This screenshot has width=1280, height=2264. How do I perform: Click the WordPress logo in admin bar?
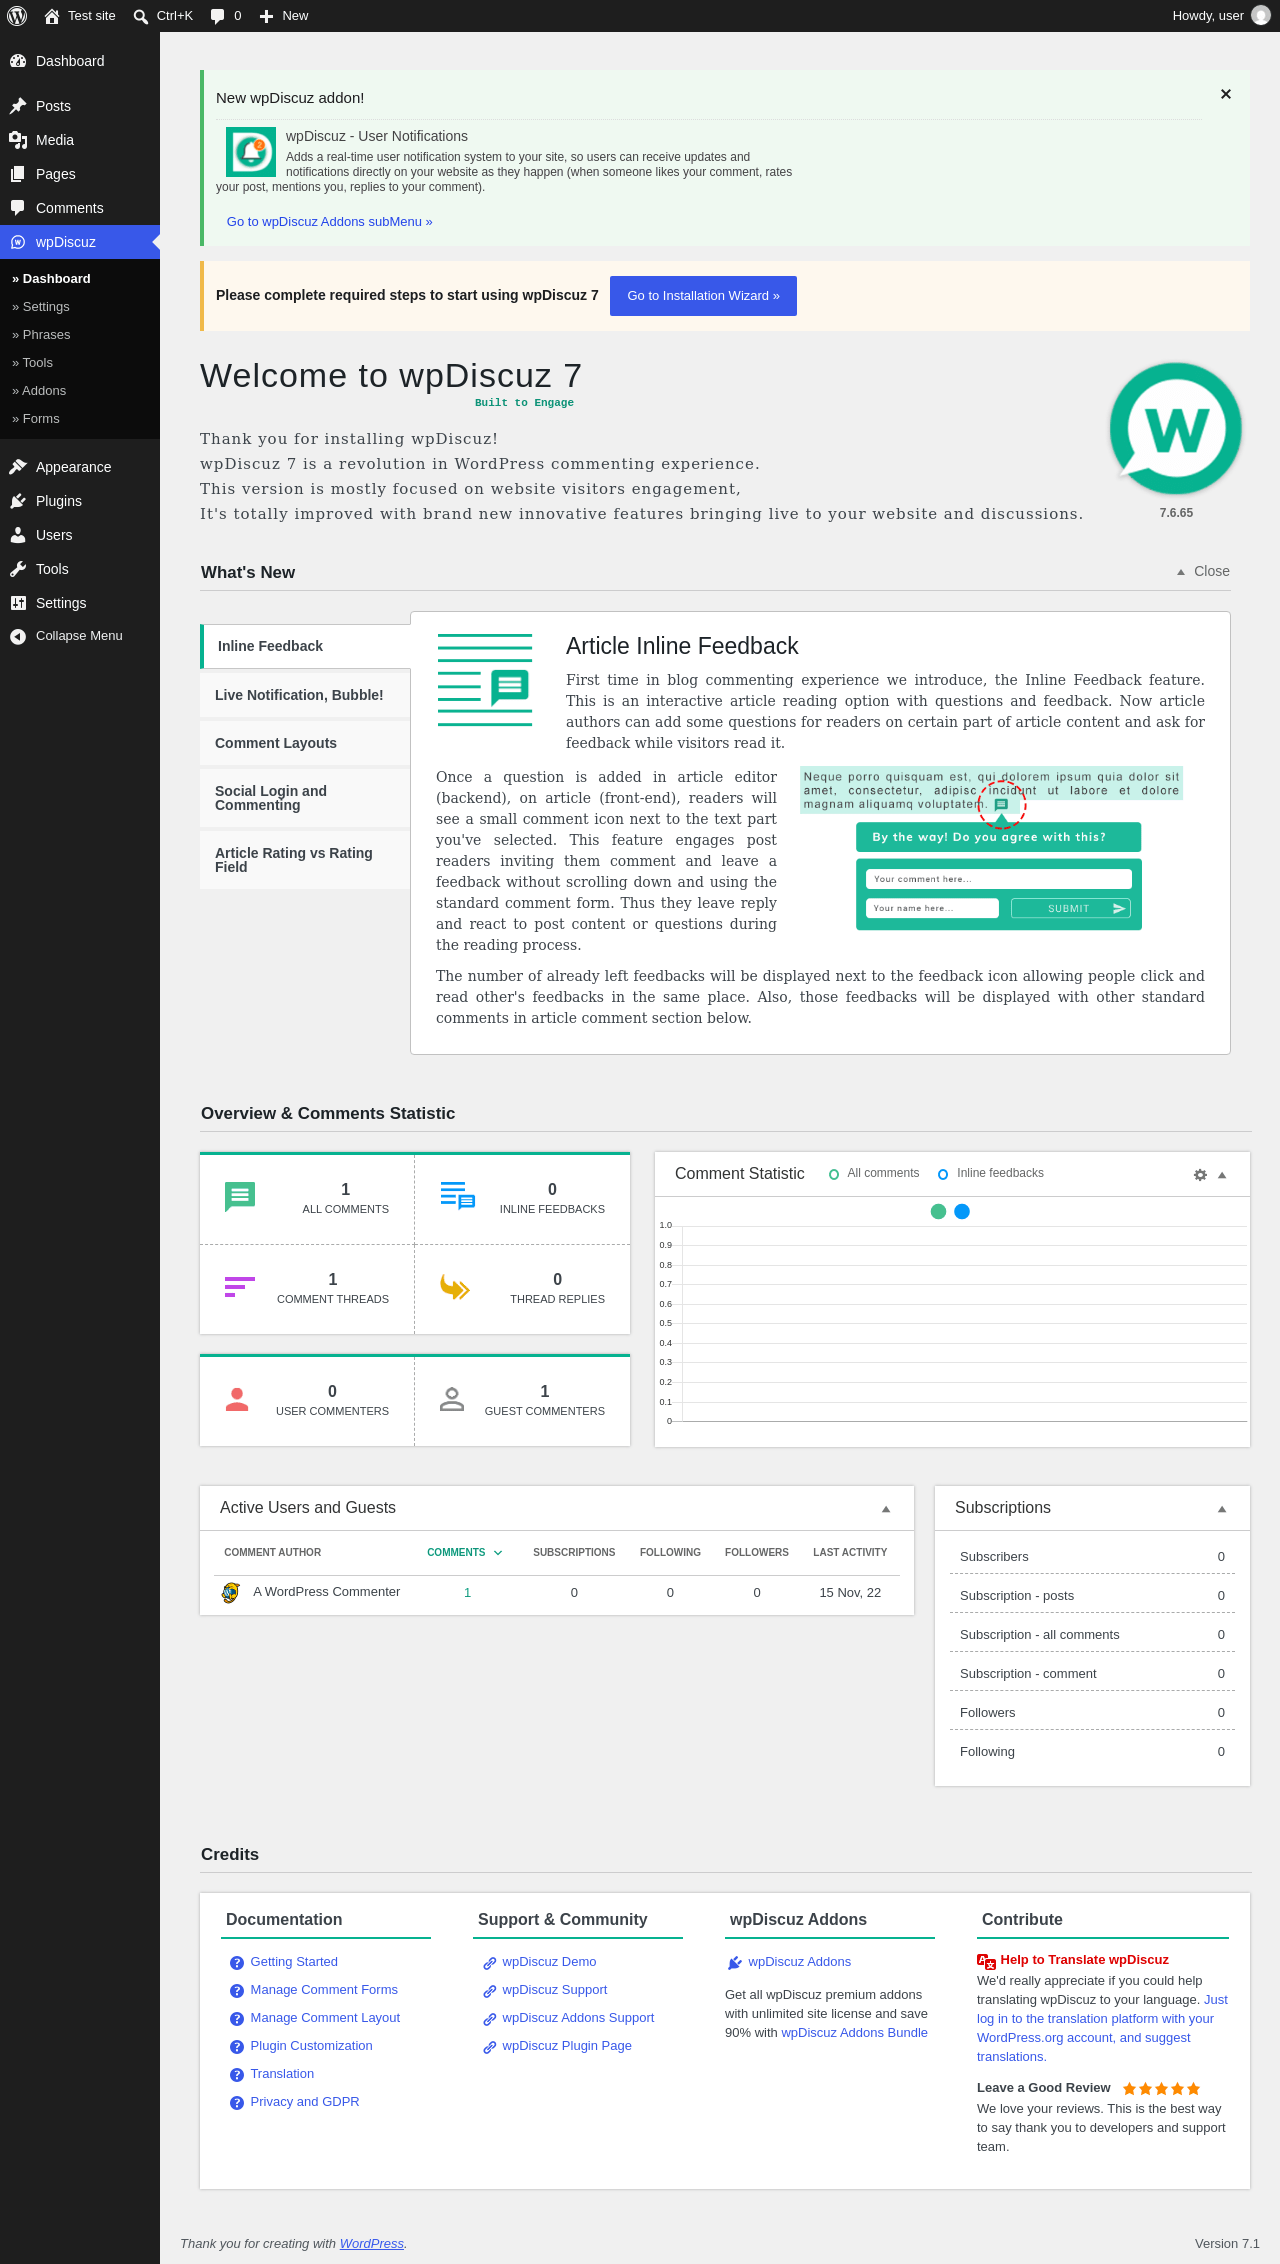click(x=17, y=16)
